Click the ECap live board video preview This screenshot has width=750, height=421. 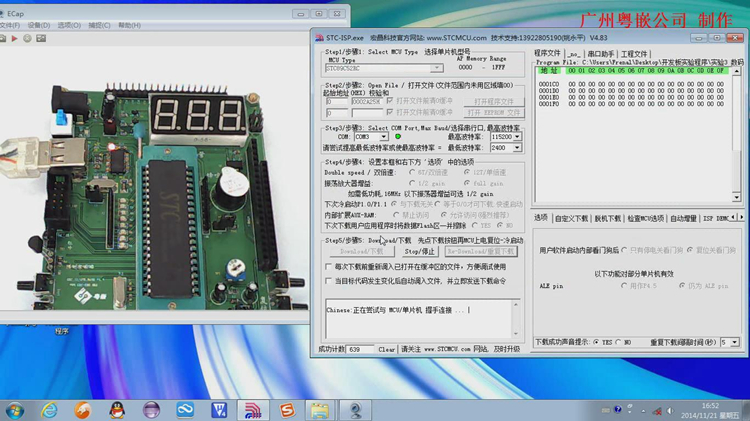click(x=154, y=178)
